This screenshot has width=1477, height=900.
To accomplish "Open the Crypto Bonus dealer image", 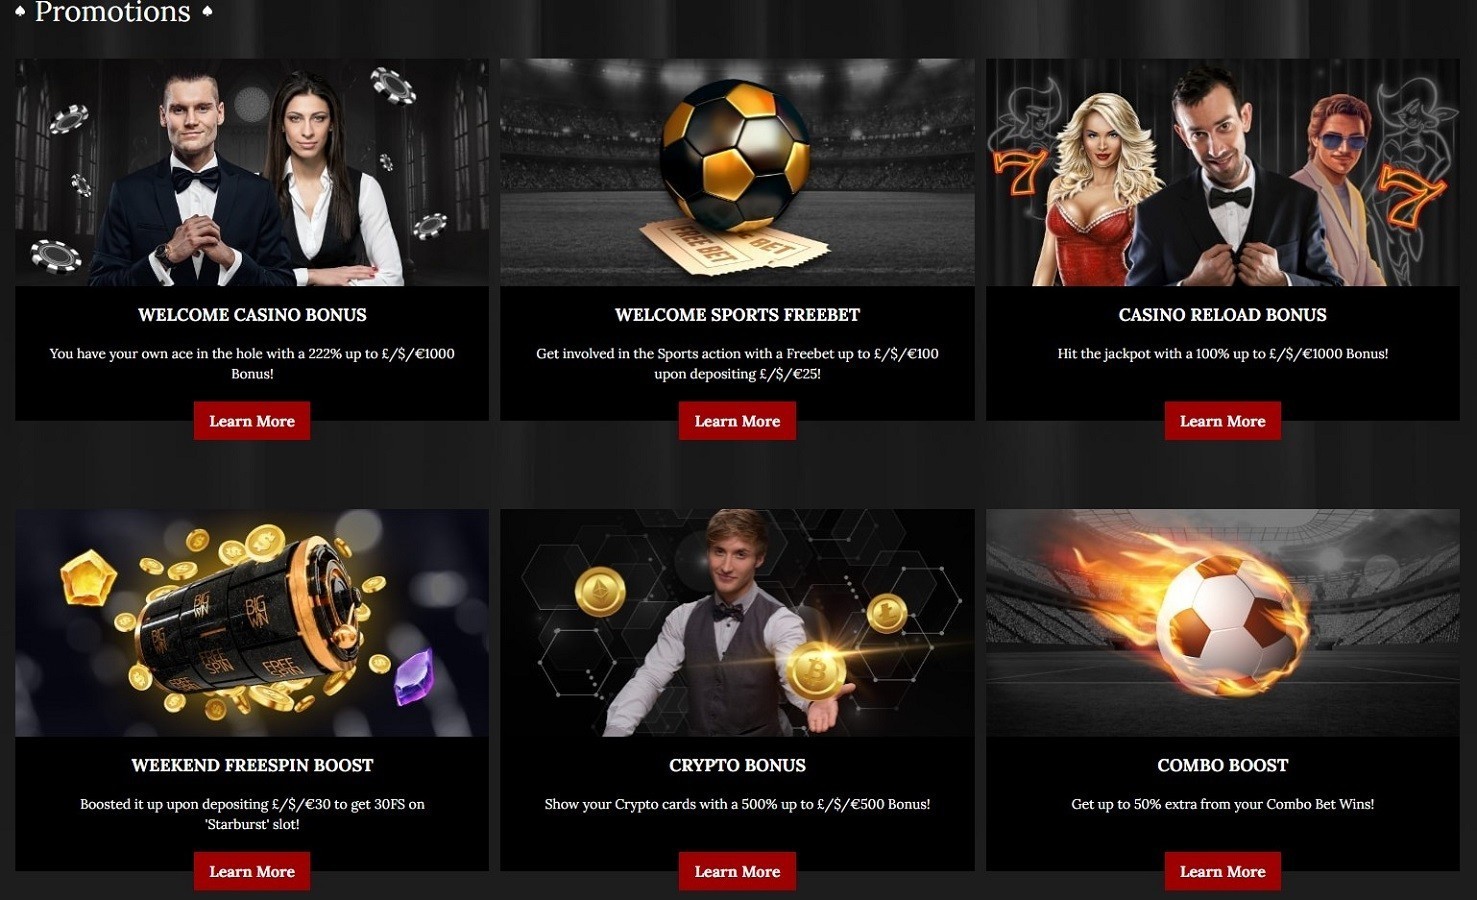I will click(737, 623).
